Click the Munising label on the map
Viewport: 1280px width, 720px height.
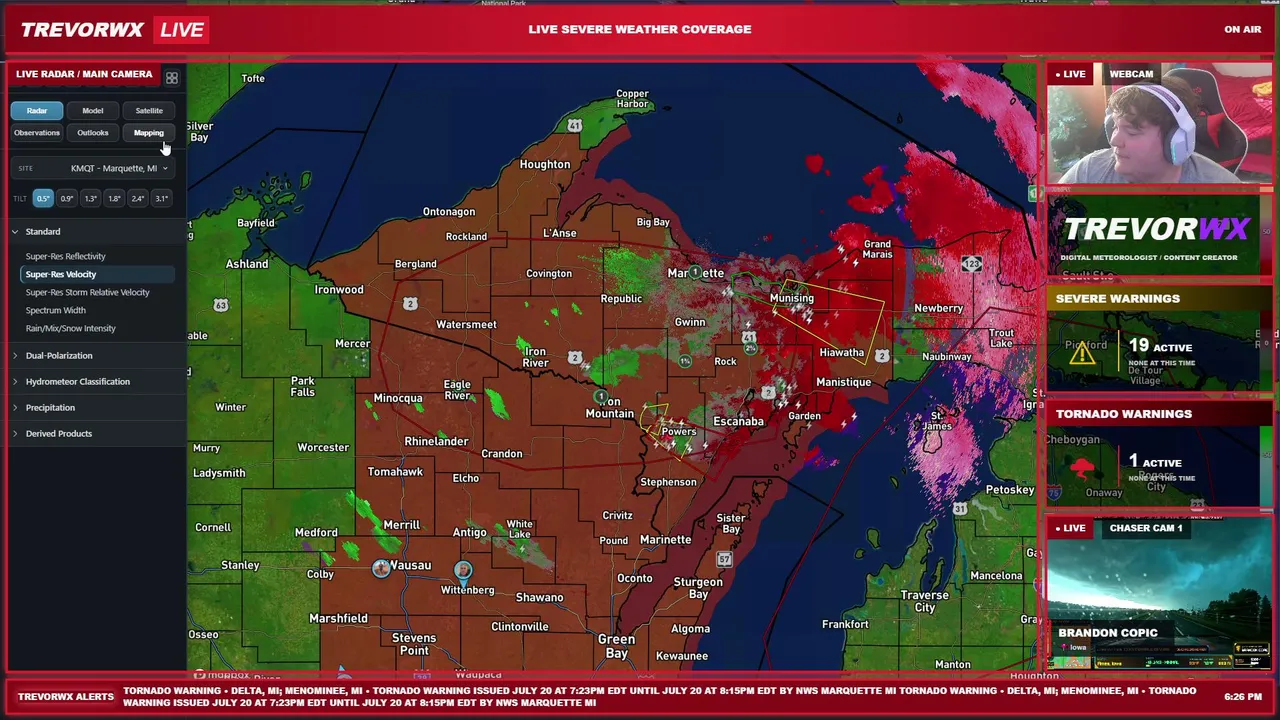792,298
